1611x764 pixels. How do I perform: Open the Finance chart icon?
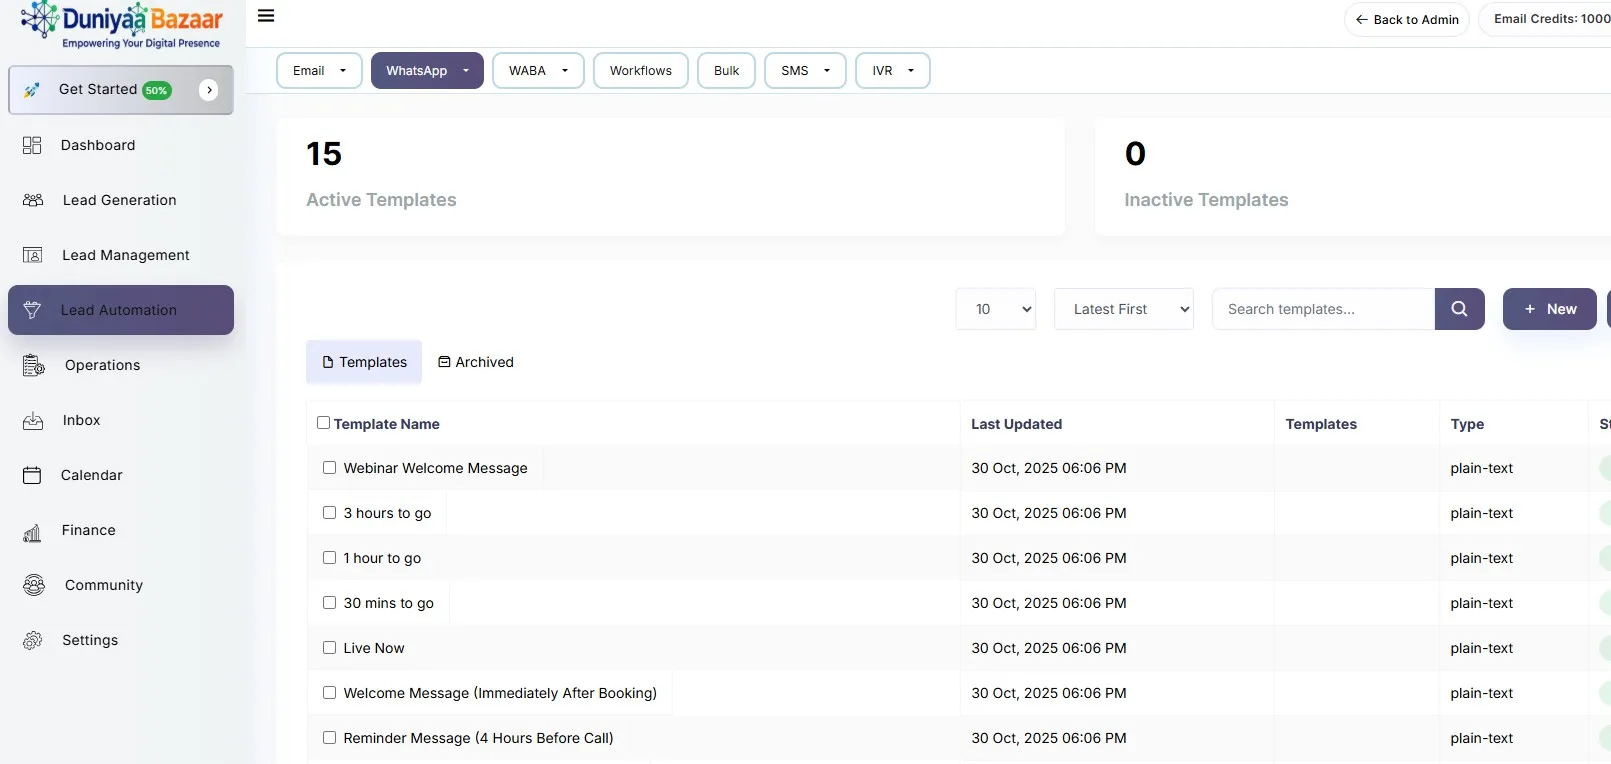[x=32, y=532]
